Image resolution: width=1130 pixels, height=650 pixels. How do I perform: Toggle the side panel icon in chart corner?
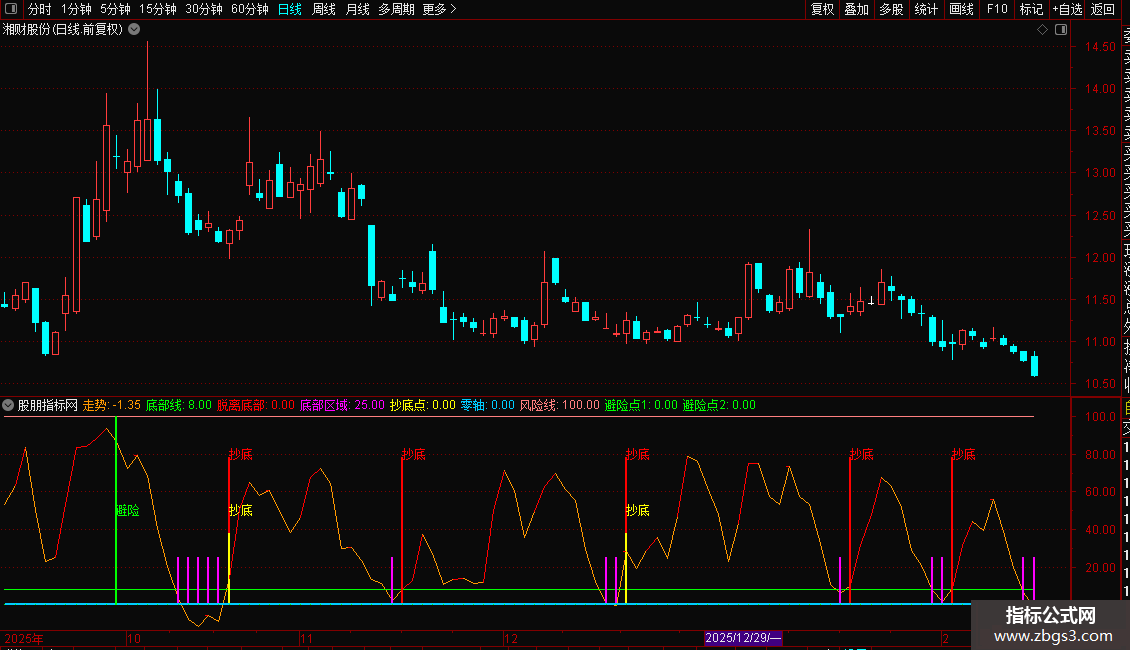[1061, 30]
